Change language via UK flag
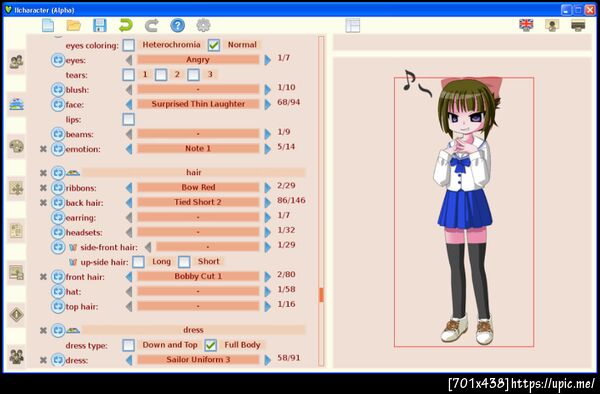Screen dimensions: 600x394 (x=526, y=25)
